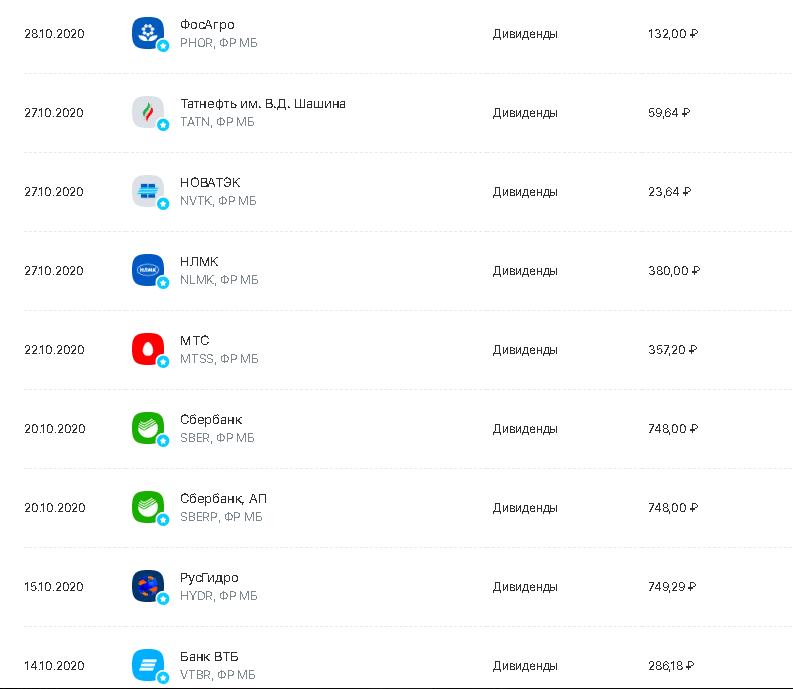
Task: Click Дивиденды label in Банк ВТБ row
Action: click(x=525, y=666)
